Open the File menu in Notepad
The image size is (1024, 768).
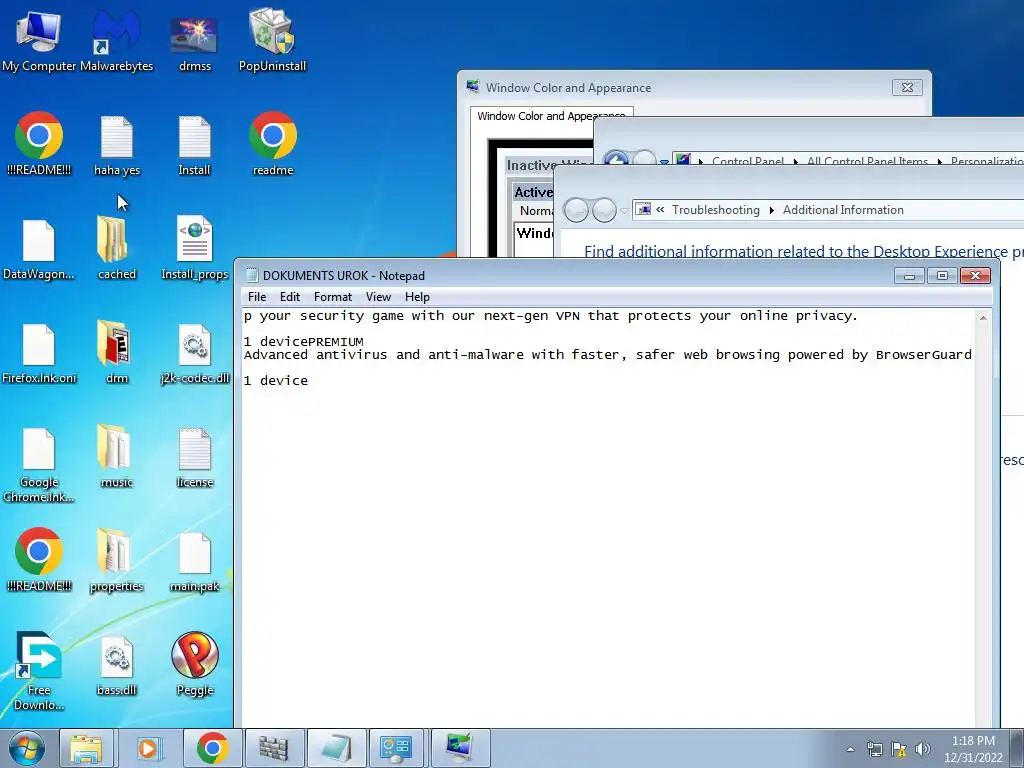257,296
